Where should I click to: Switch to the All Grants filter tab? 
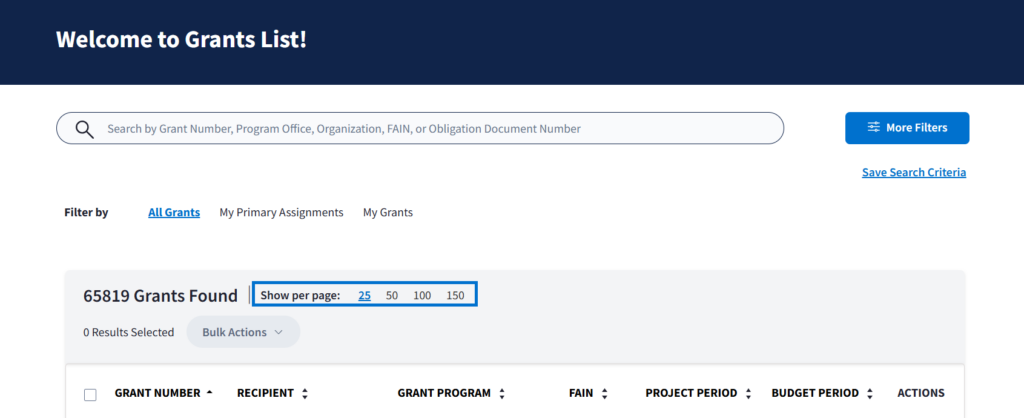pos(174,213)
